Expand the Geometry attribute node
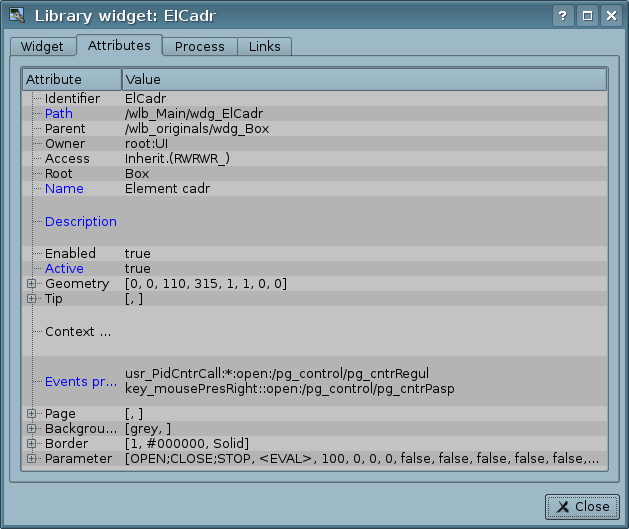 pos(32,284)
